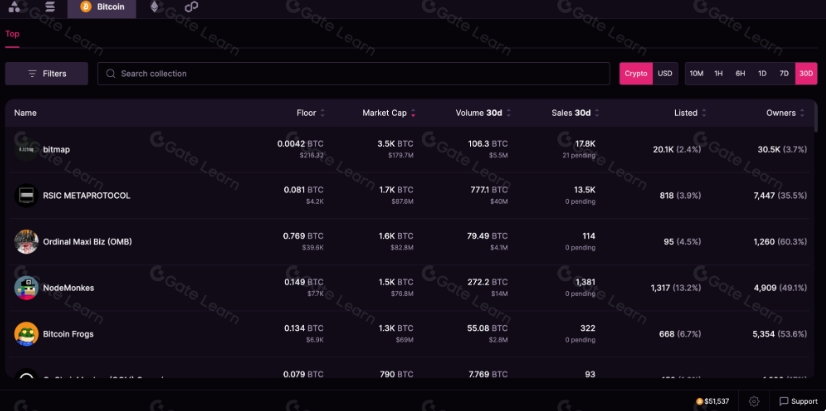
Task: Open RSIC METAPROTOCOL collection name
Action: [86, 195]
